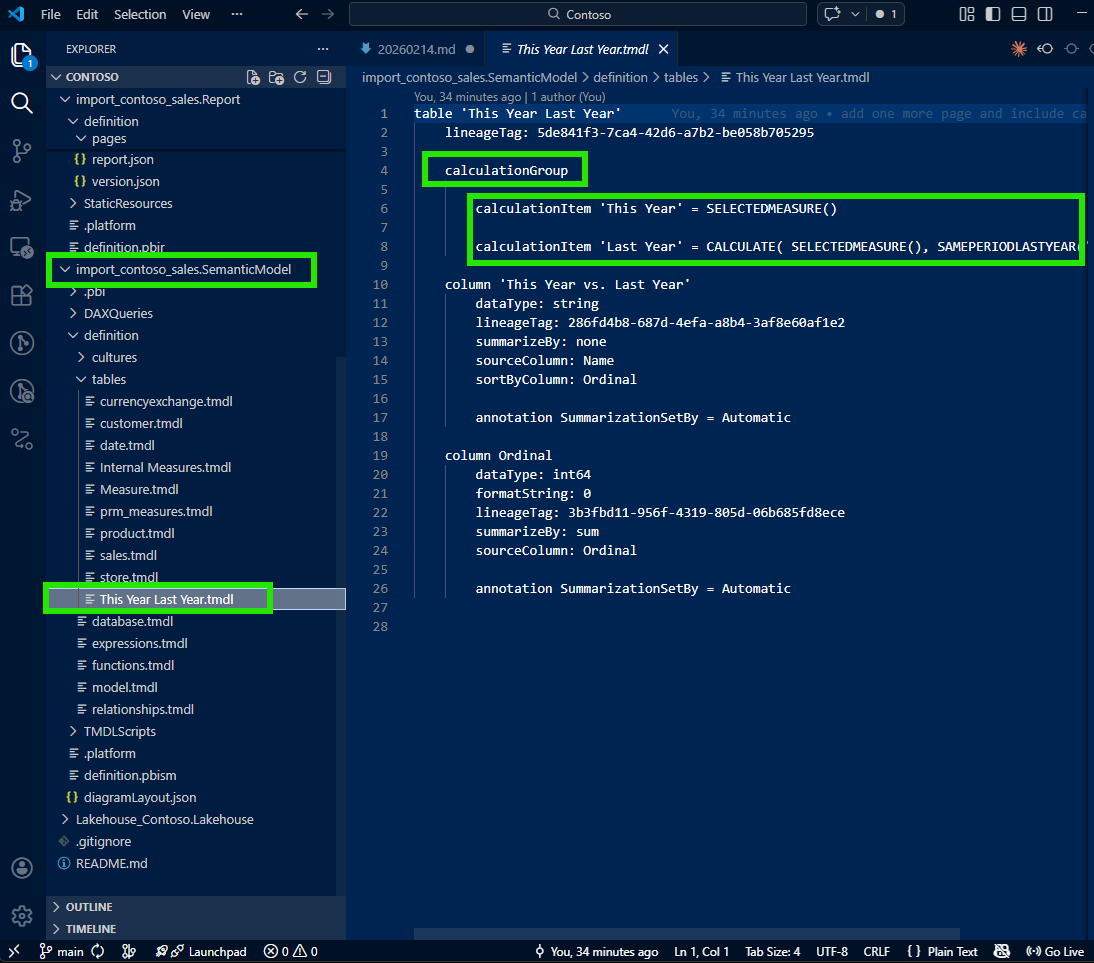Open Remote Explorer view
This screenshot has width=1094, height=963.
point(22,247)
